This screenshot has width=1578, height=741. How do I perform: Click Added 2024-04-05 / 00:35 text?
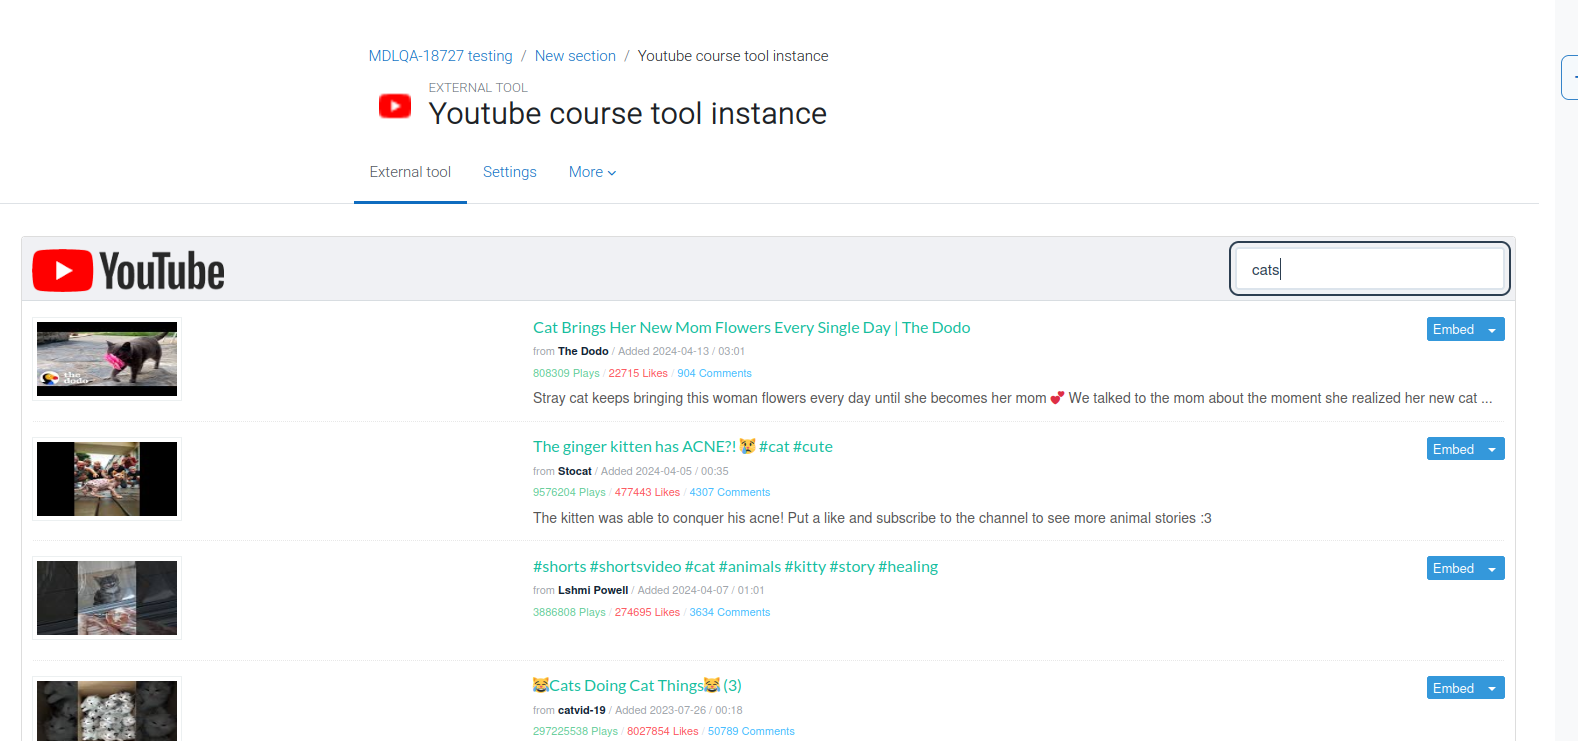[665, 472]
